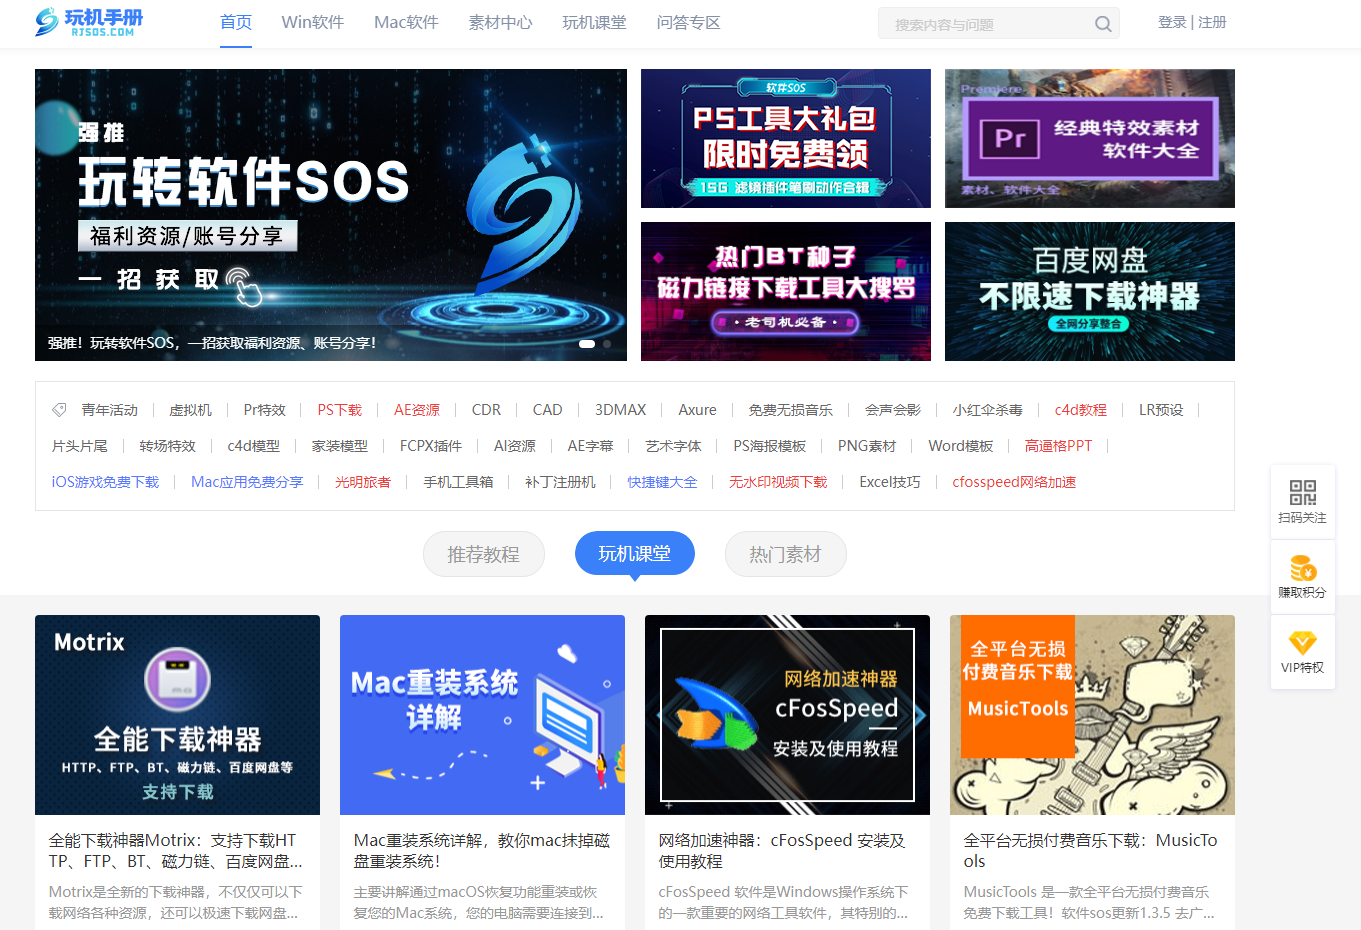Click the CAD tag link
Screen dimensions: 1361x930
(548, 410)
